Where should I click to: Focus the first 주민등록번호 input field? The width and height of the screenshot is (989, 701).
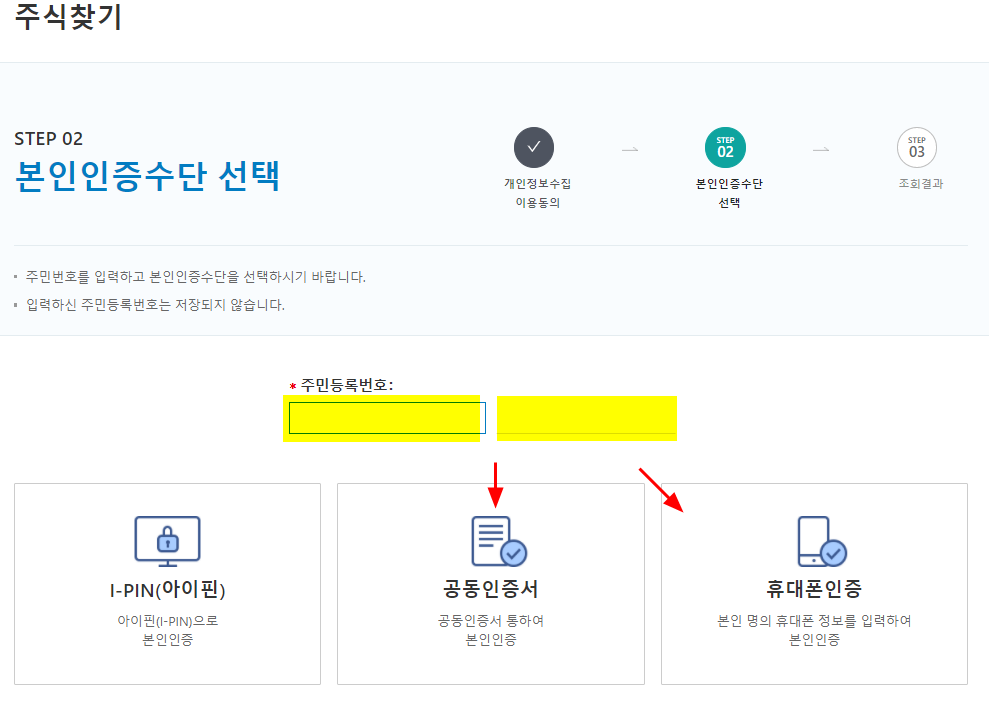(387, 418)
